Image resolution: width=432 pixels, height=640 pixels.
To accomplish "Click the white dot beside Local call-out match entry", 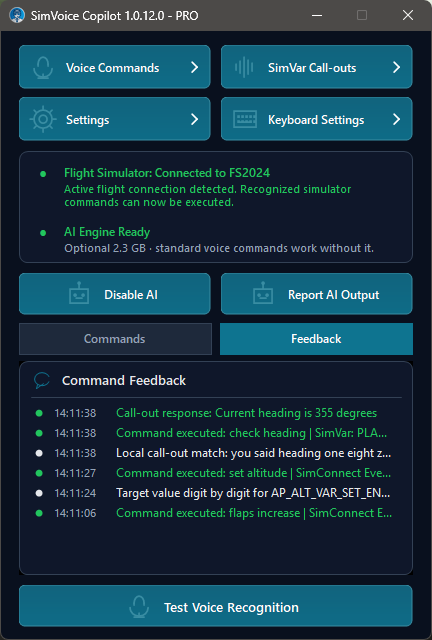I will click(x=39, y=453).
